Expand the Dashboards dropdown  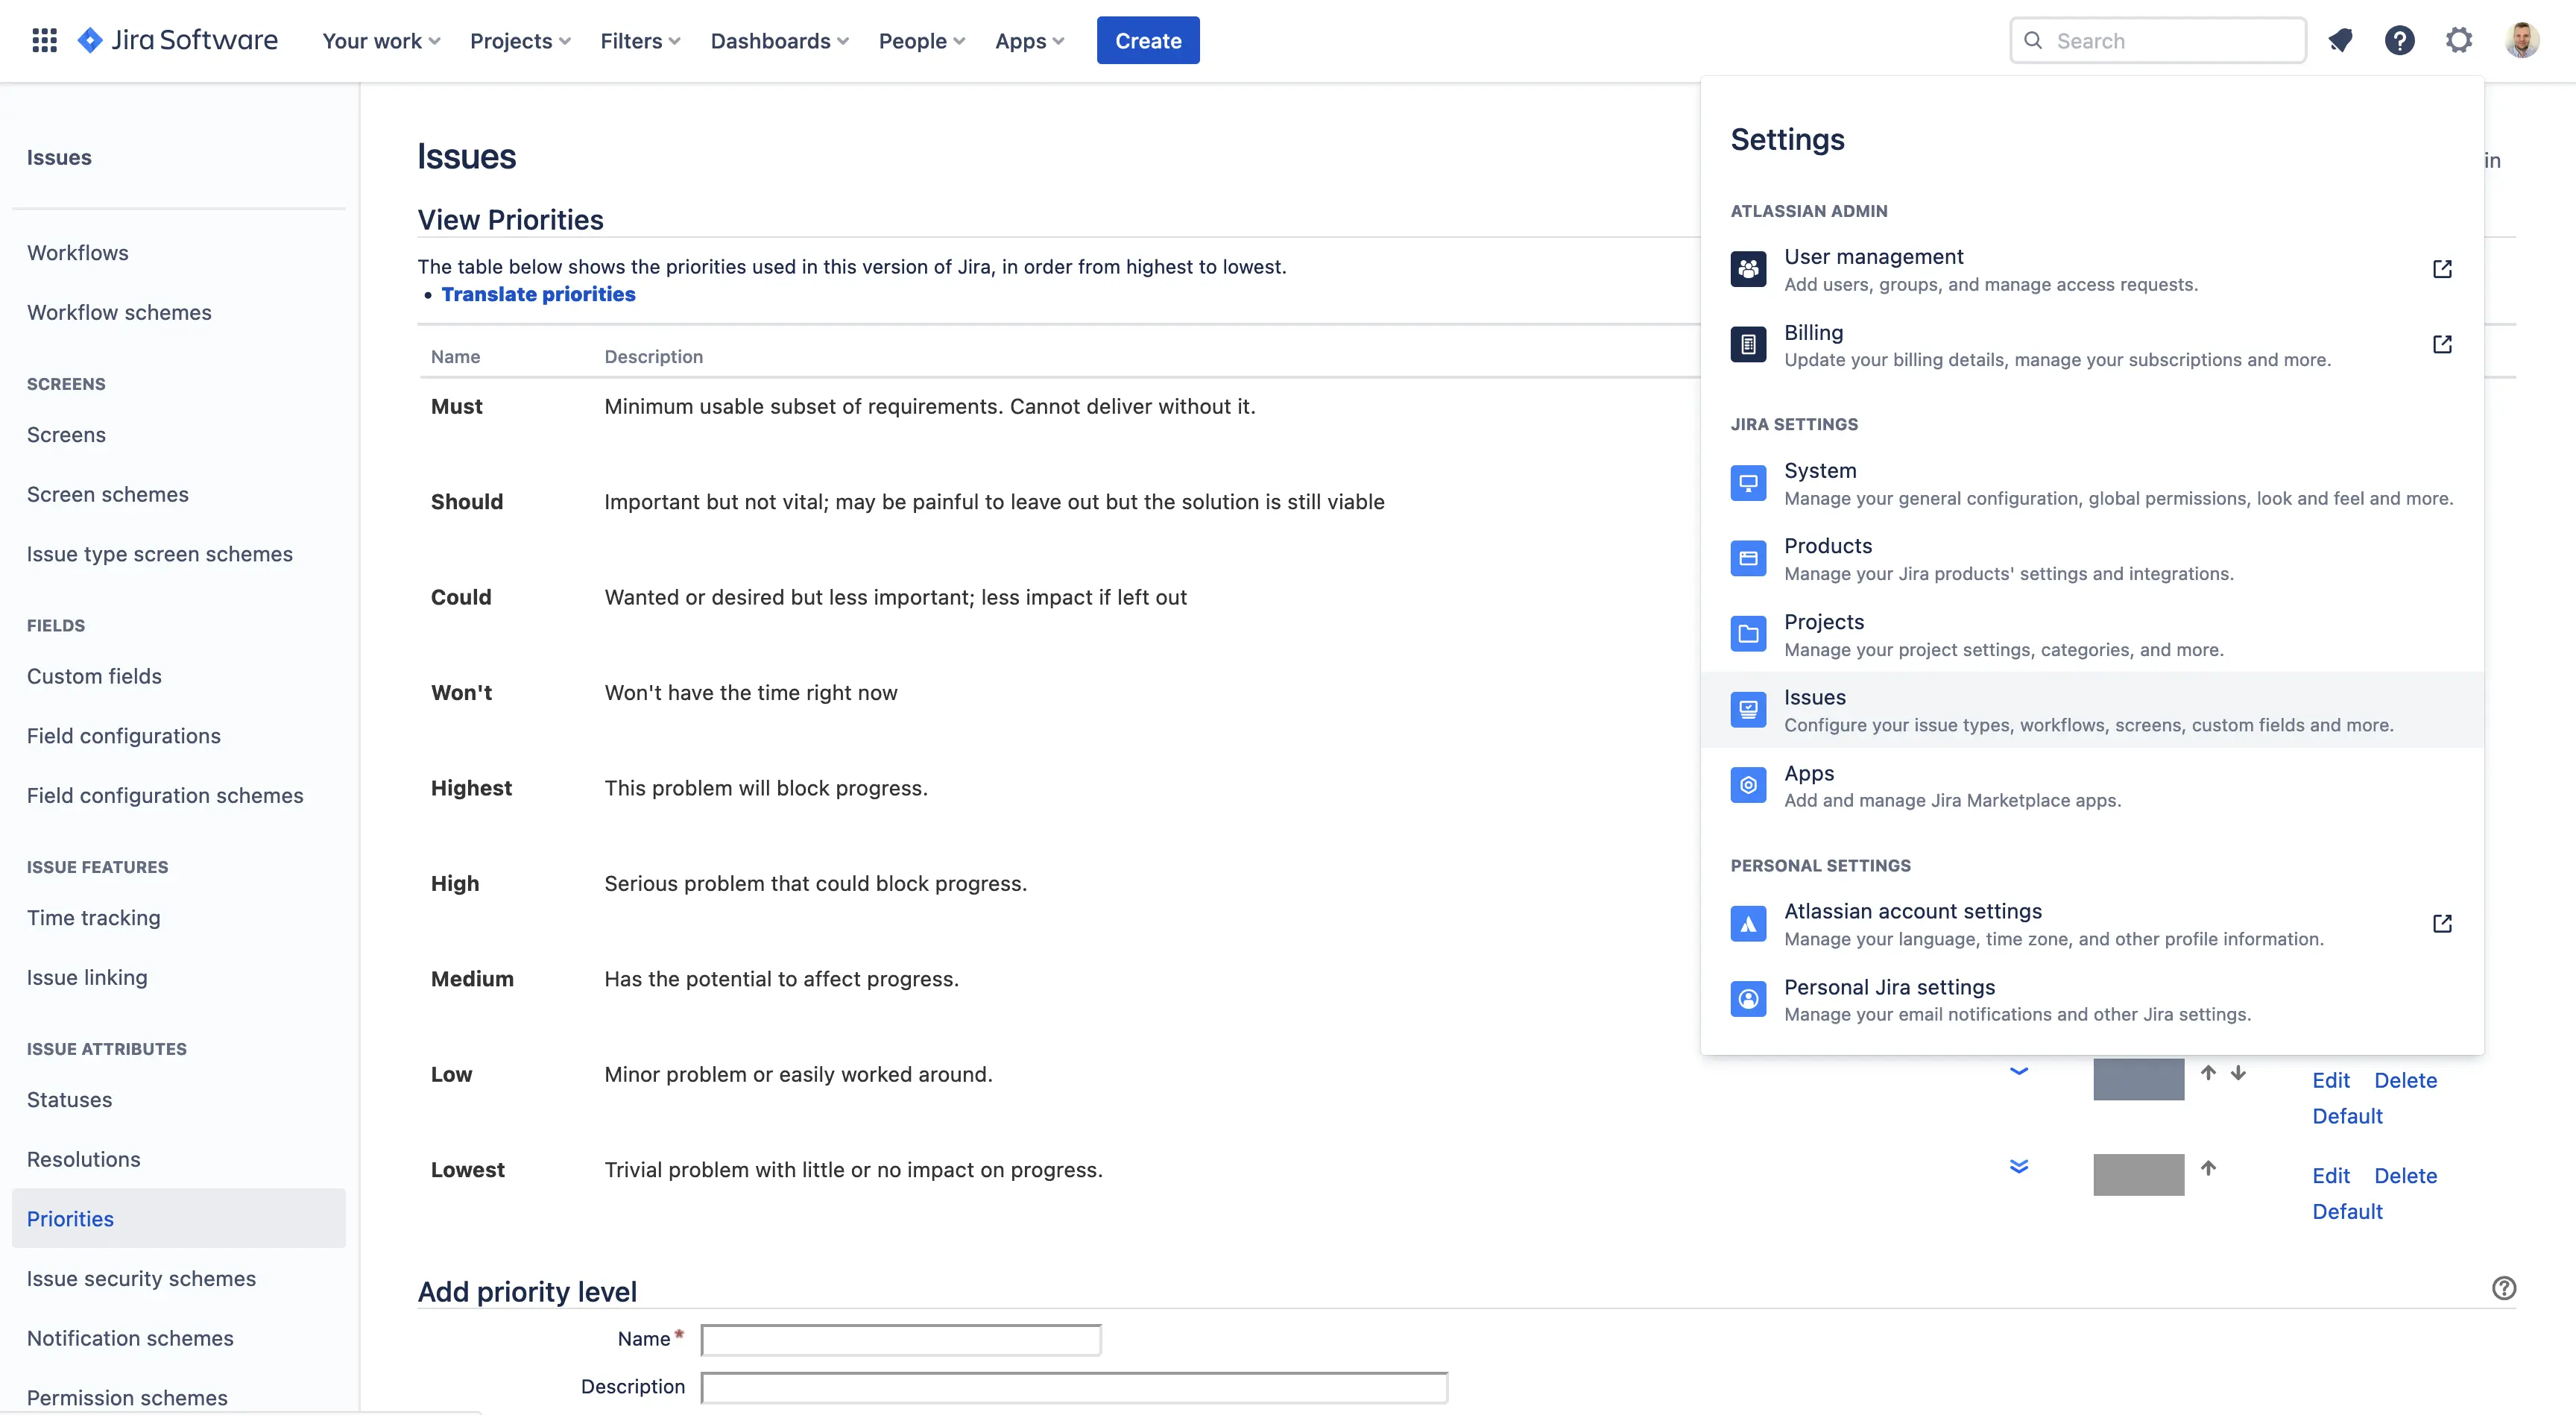click(x=779, y=41)
